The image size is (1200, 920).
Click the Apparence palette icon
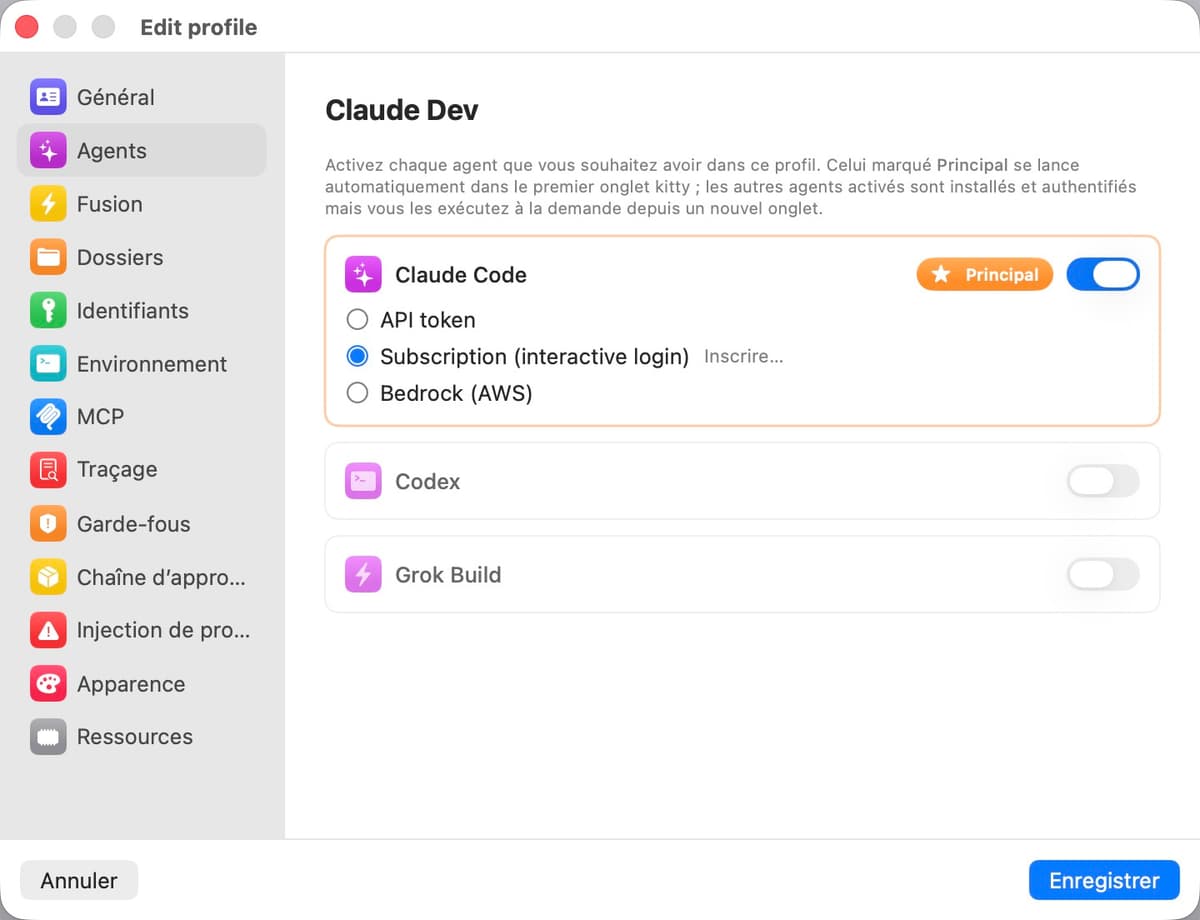click(x=48, y=684)
